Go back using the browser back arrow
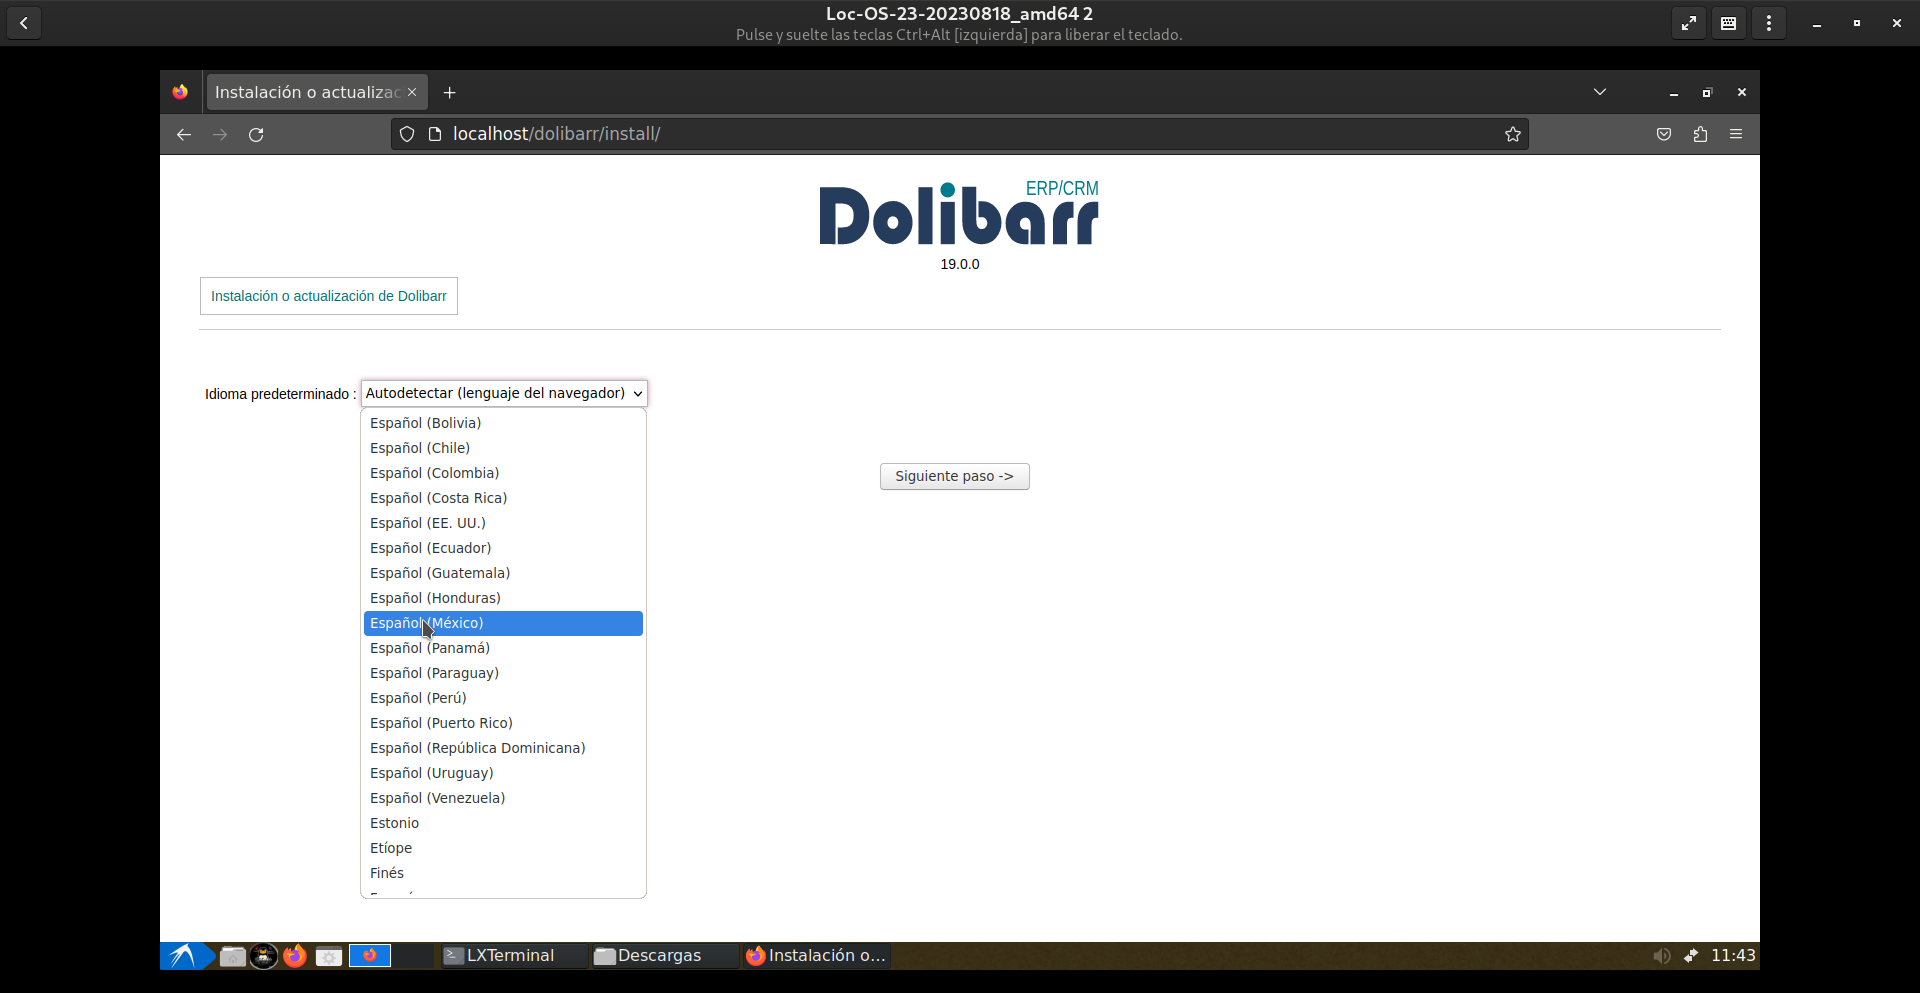 click(184, 134)
